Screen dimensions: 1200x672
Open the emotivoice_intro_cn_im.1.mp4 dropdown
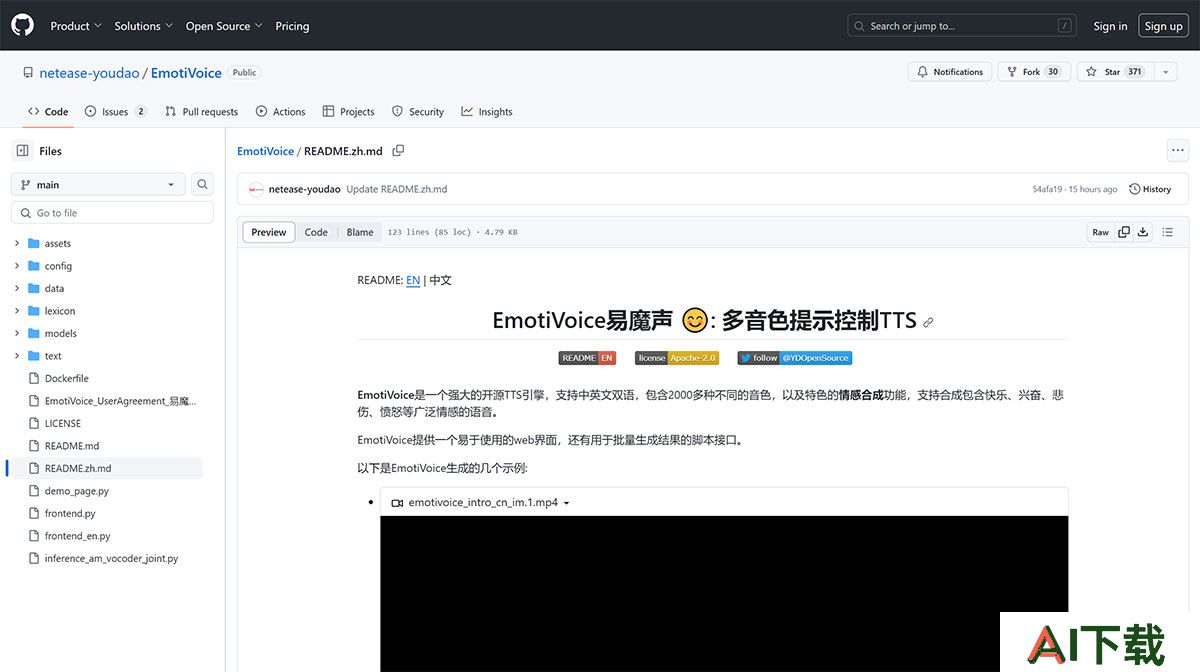pyautogui.click(x=480, y=503)
